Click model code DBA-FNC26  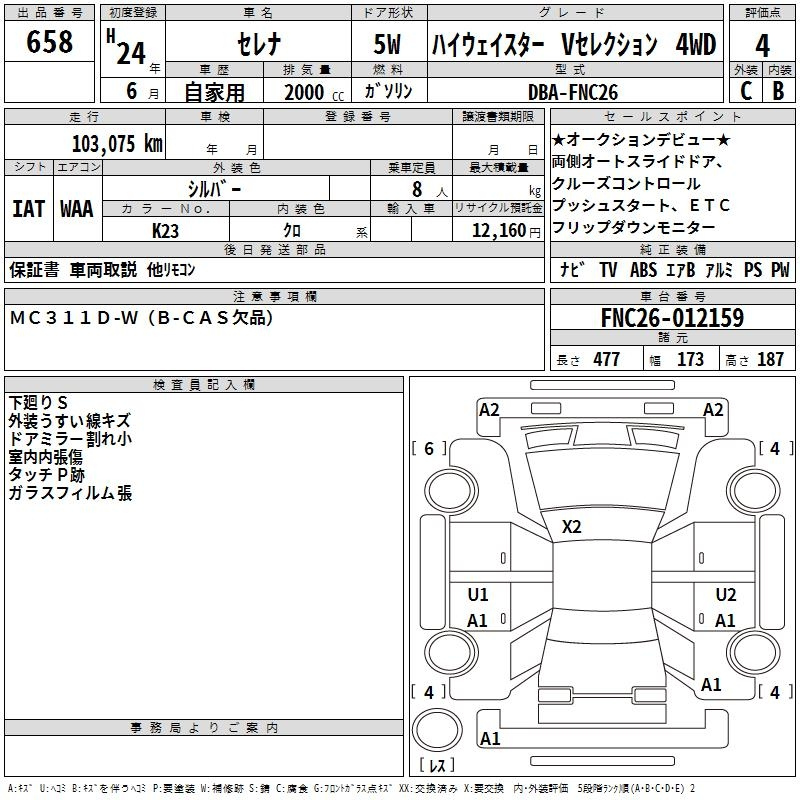click(x=573, y=92)
